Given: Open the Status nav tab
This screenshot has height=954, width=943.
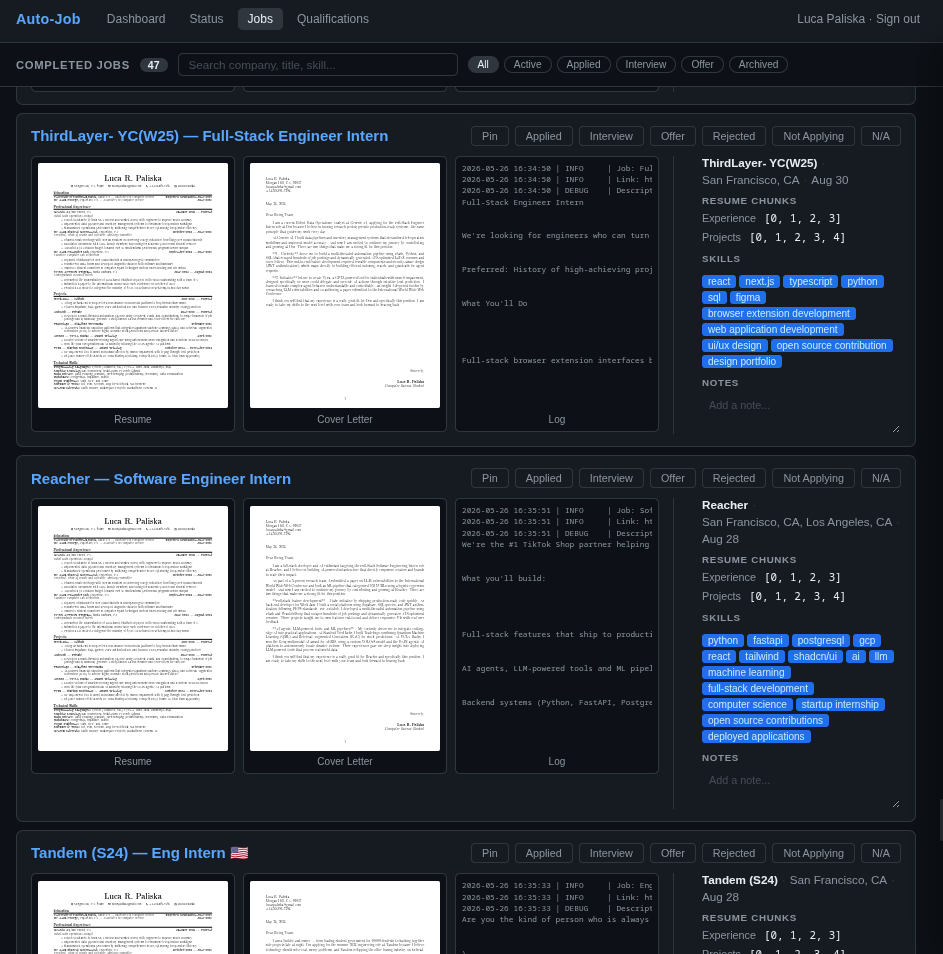Looking at the screenshot, I should [x=206, y=19].
